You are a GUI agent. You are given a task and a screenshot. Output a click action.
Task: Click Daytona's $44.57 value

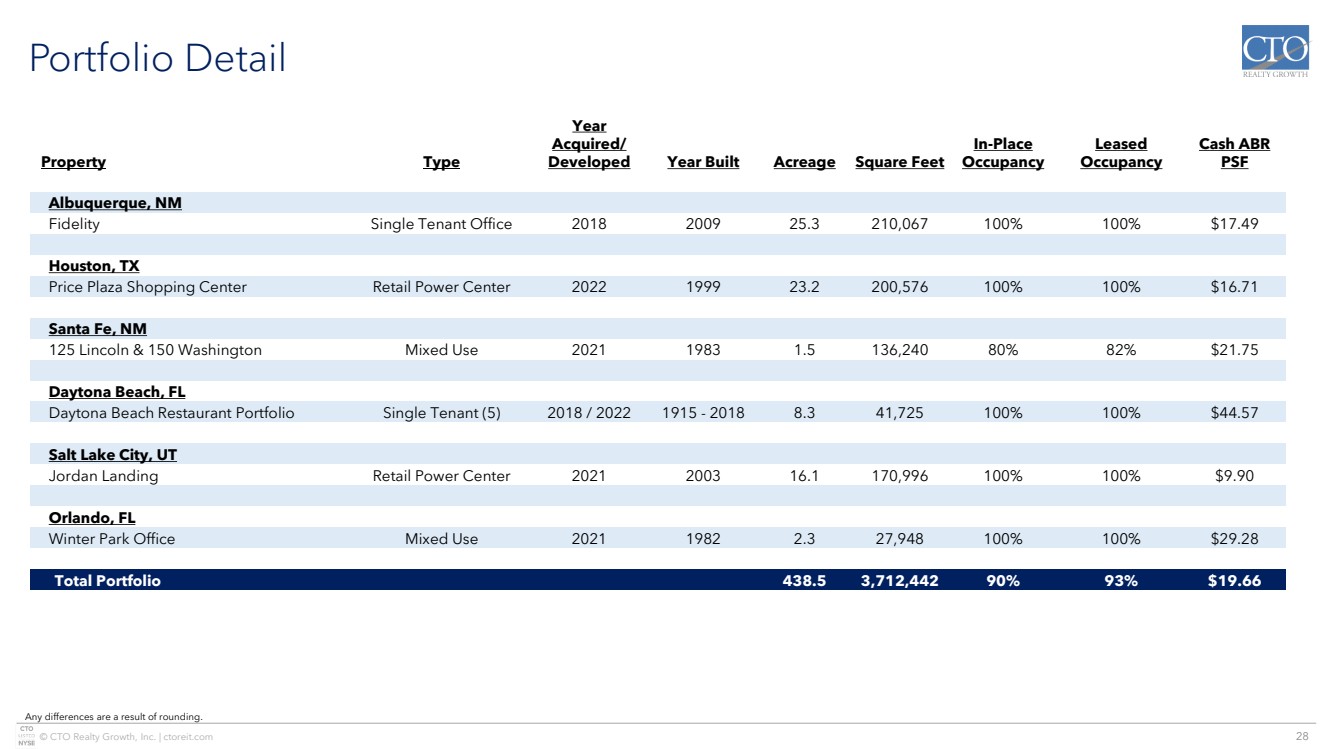coord(1234,413)
